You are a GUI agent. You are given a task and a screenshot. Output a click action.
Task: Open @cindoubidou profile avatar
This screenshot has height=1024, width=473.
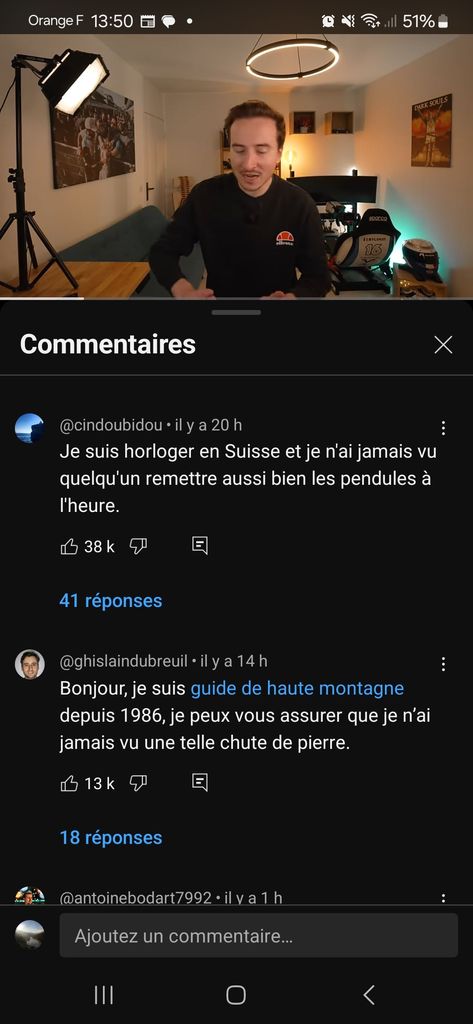pos(29,428)
